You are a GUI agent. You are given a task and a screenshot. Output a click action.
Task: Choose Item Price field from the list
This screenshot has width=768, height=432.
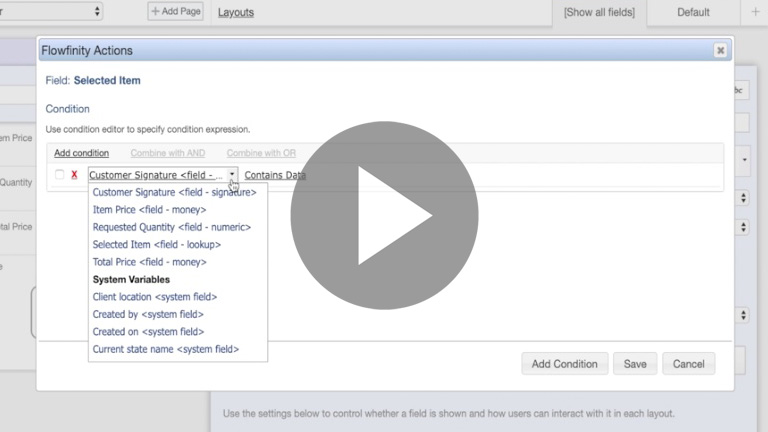point(149,210)
